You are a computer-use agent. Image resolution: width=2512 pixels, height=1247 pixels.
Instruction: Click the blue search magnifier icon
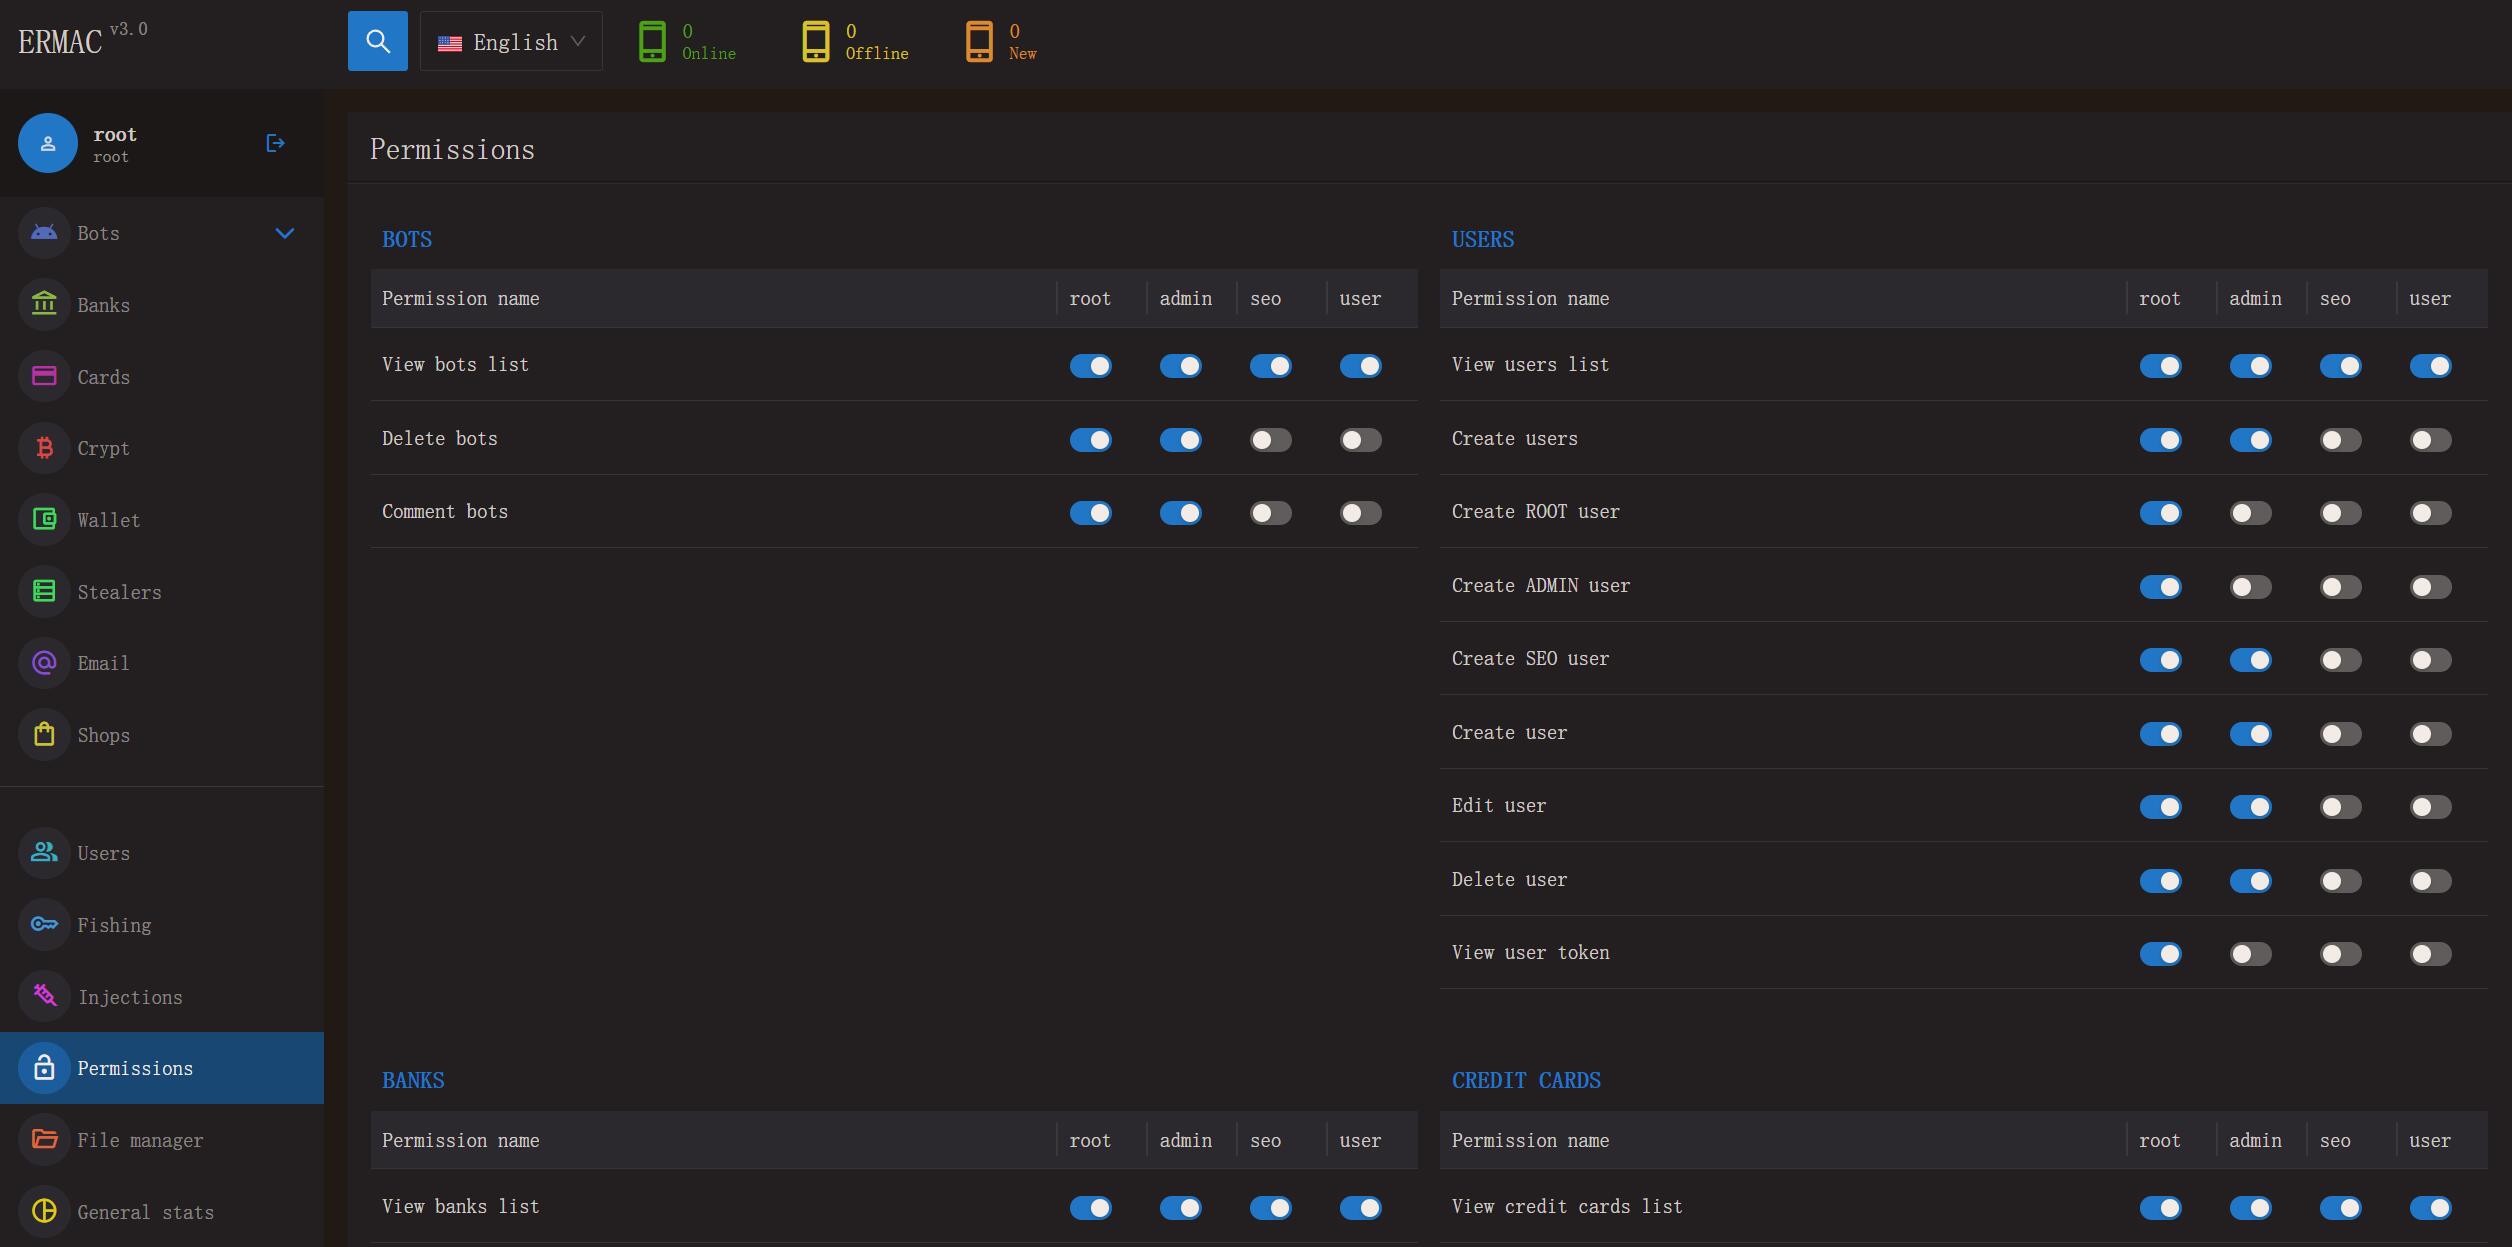click(377, 41)
